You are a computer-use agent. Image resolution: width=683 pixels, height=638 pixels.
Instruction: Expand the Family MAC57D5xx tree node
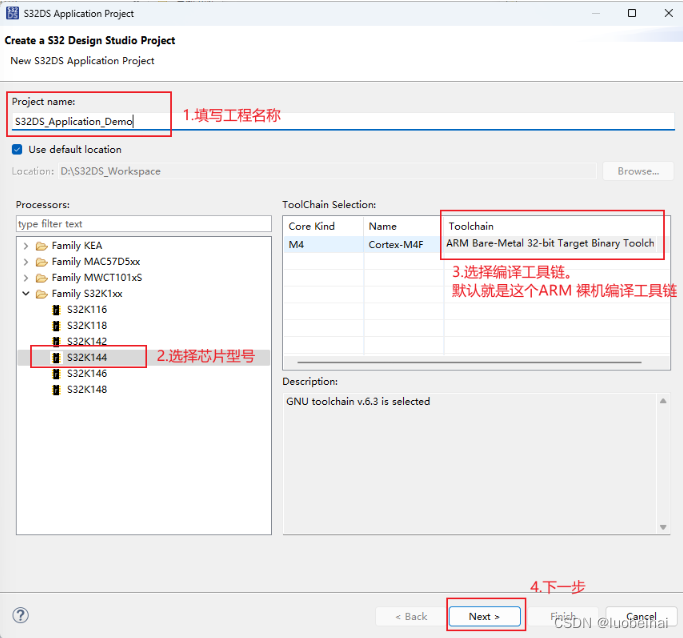click(x=26, y=262)
